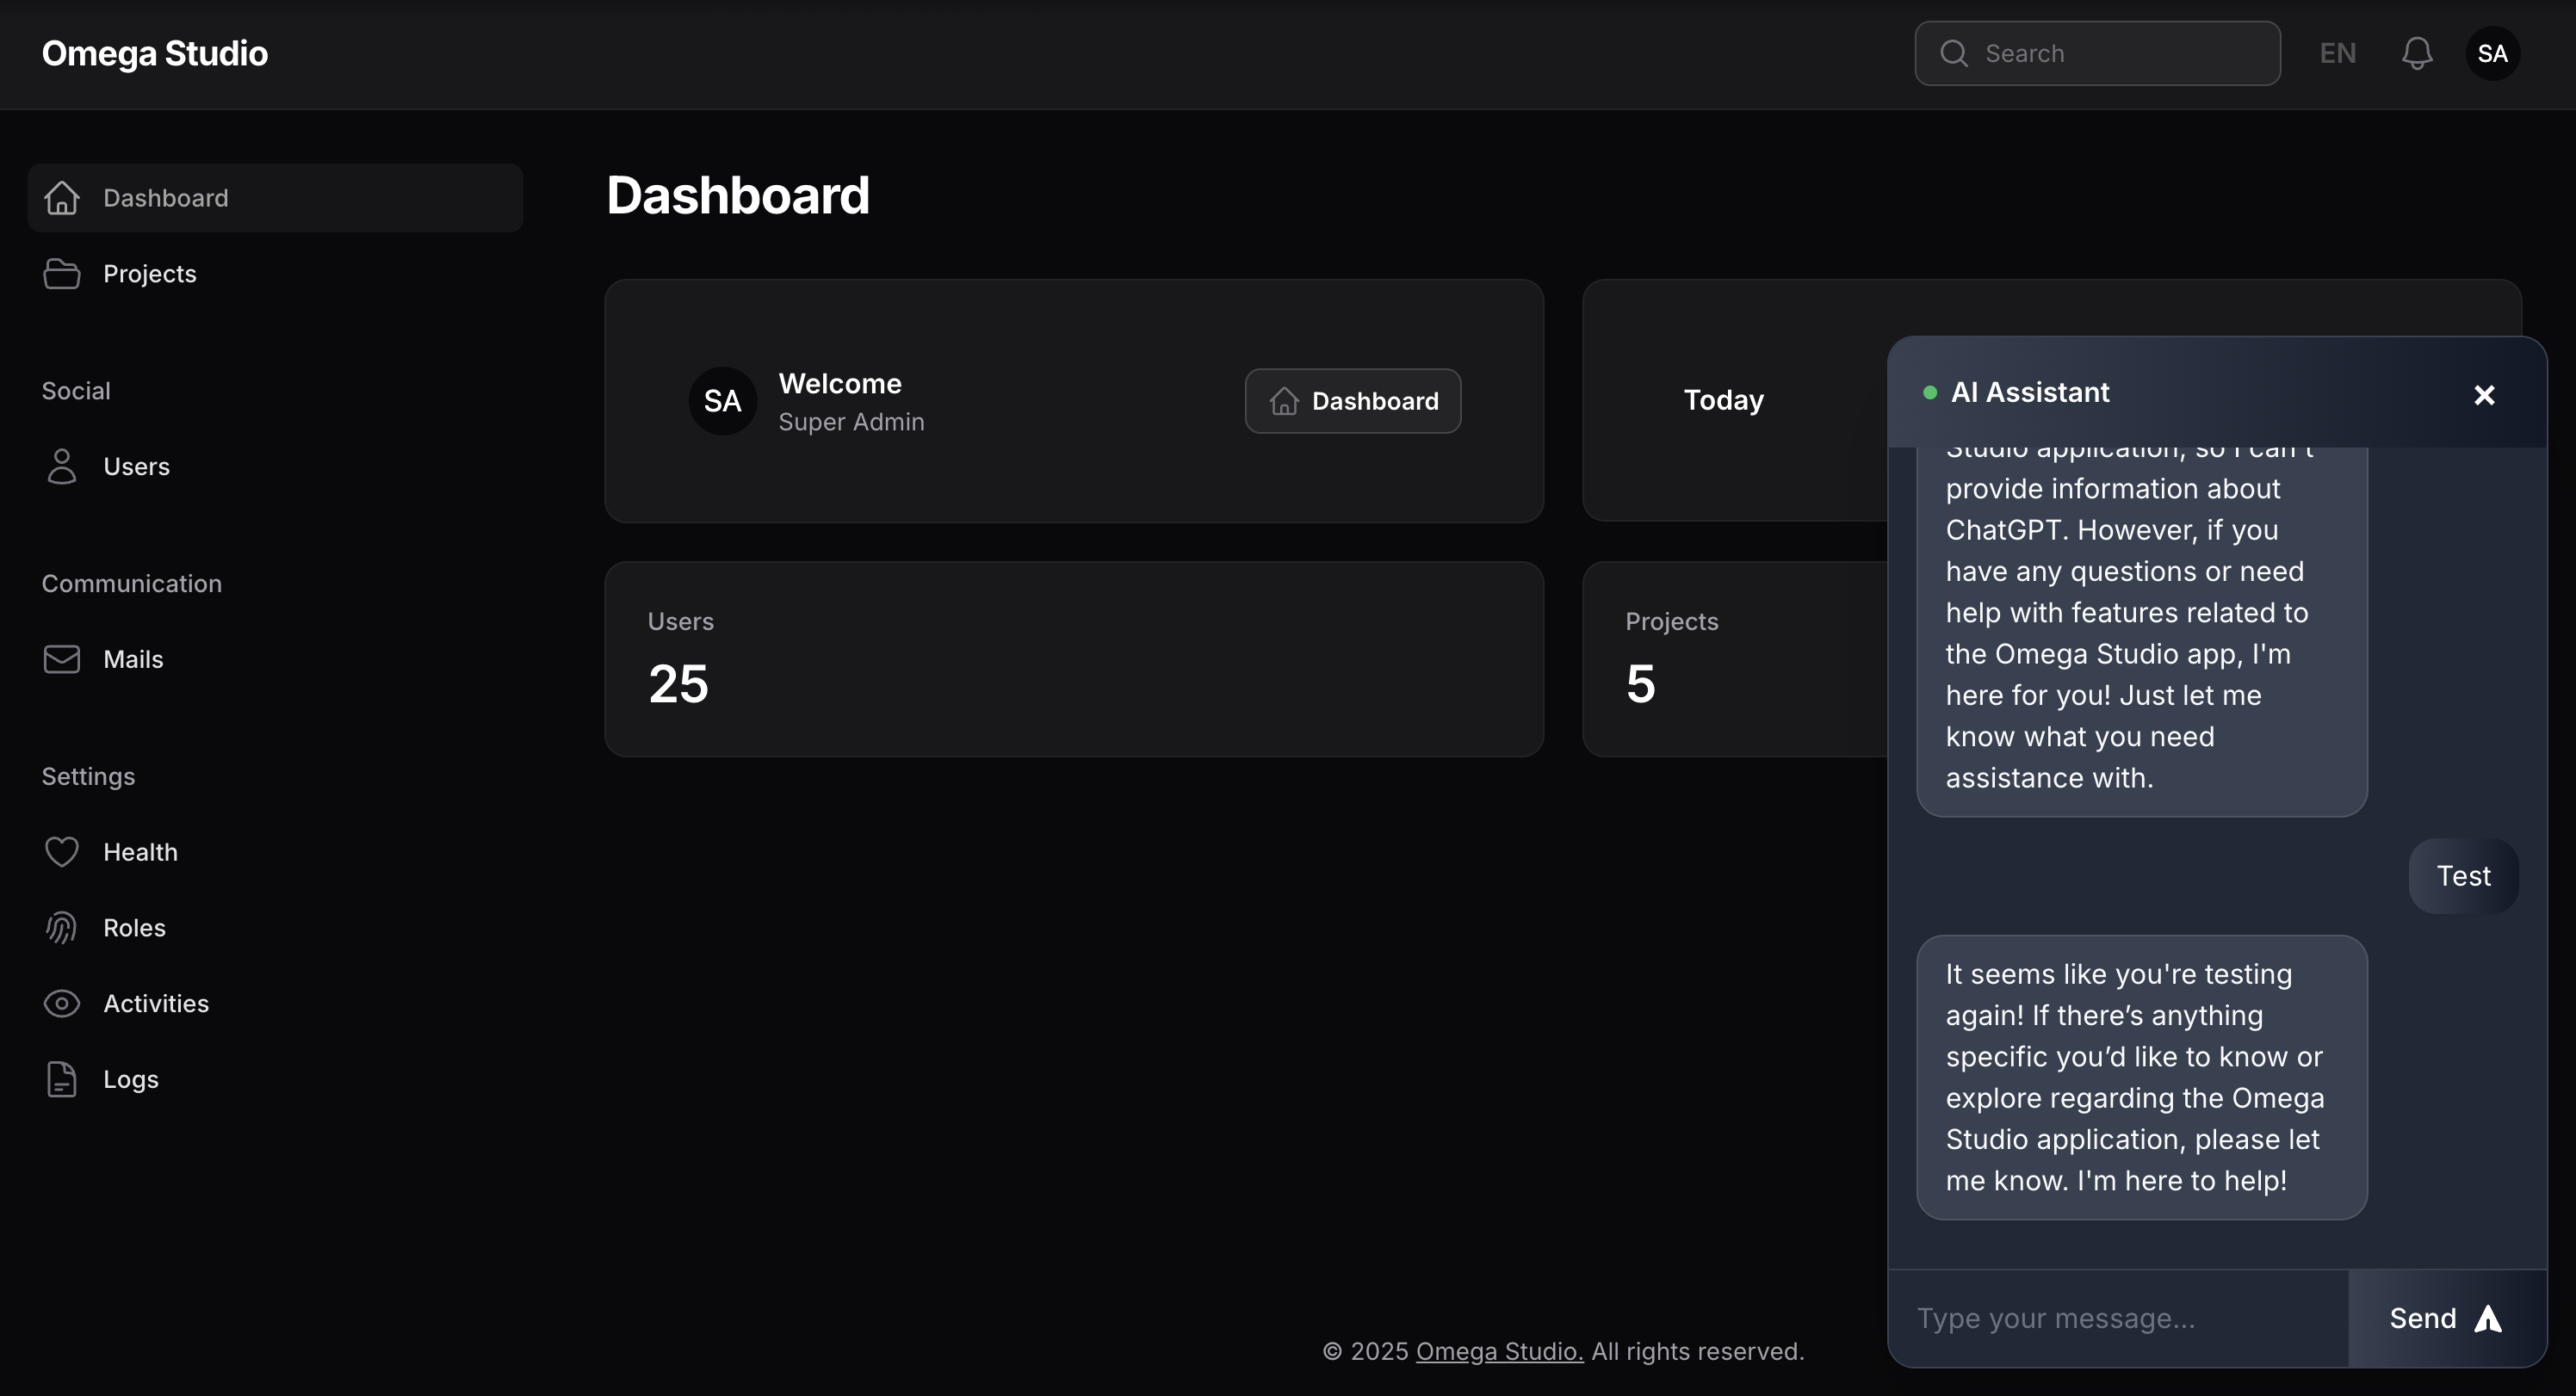2576x1396 pixels.
Task: Click the Mails envelope icon
Action: (61, 659)
